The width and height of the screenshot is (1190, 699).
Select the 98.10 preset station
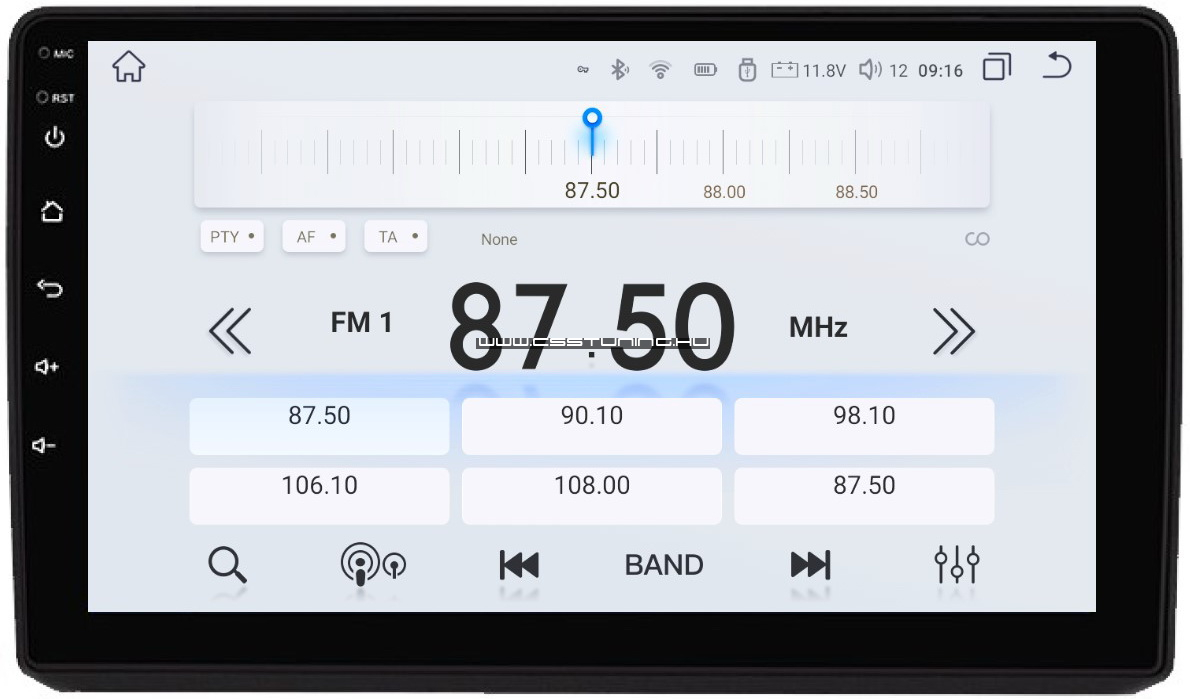(x=864, y=426)
